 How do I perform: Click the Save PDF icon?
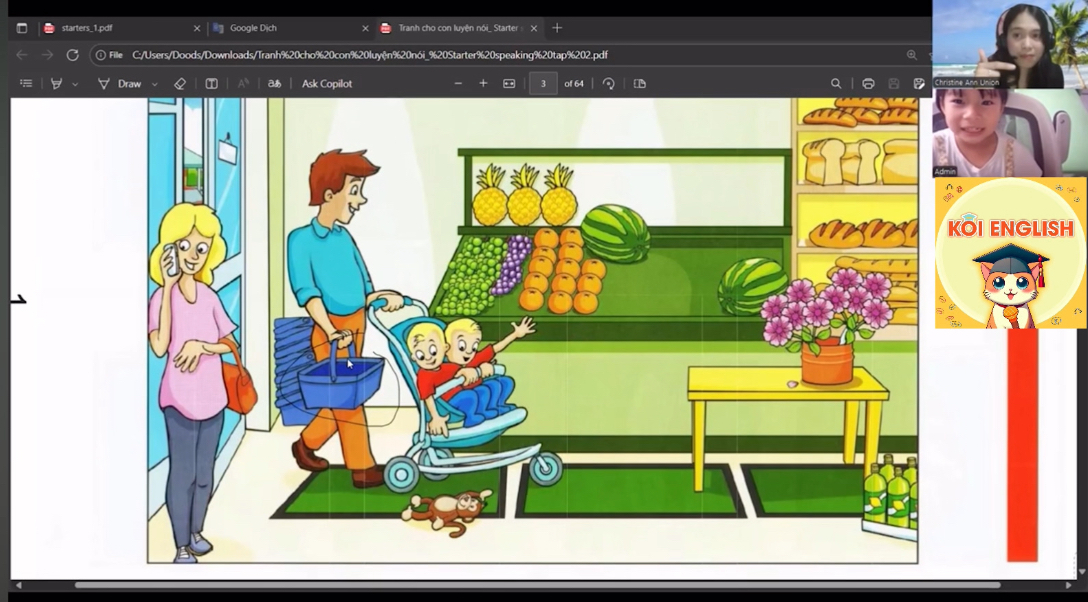pos(894,83)
